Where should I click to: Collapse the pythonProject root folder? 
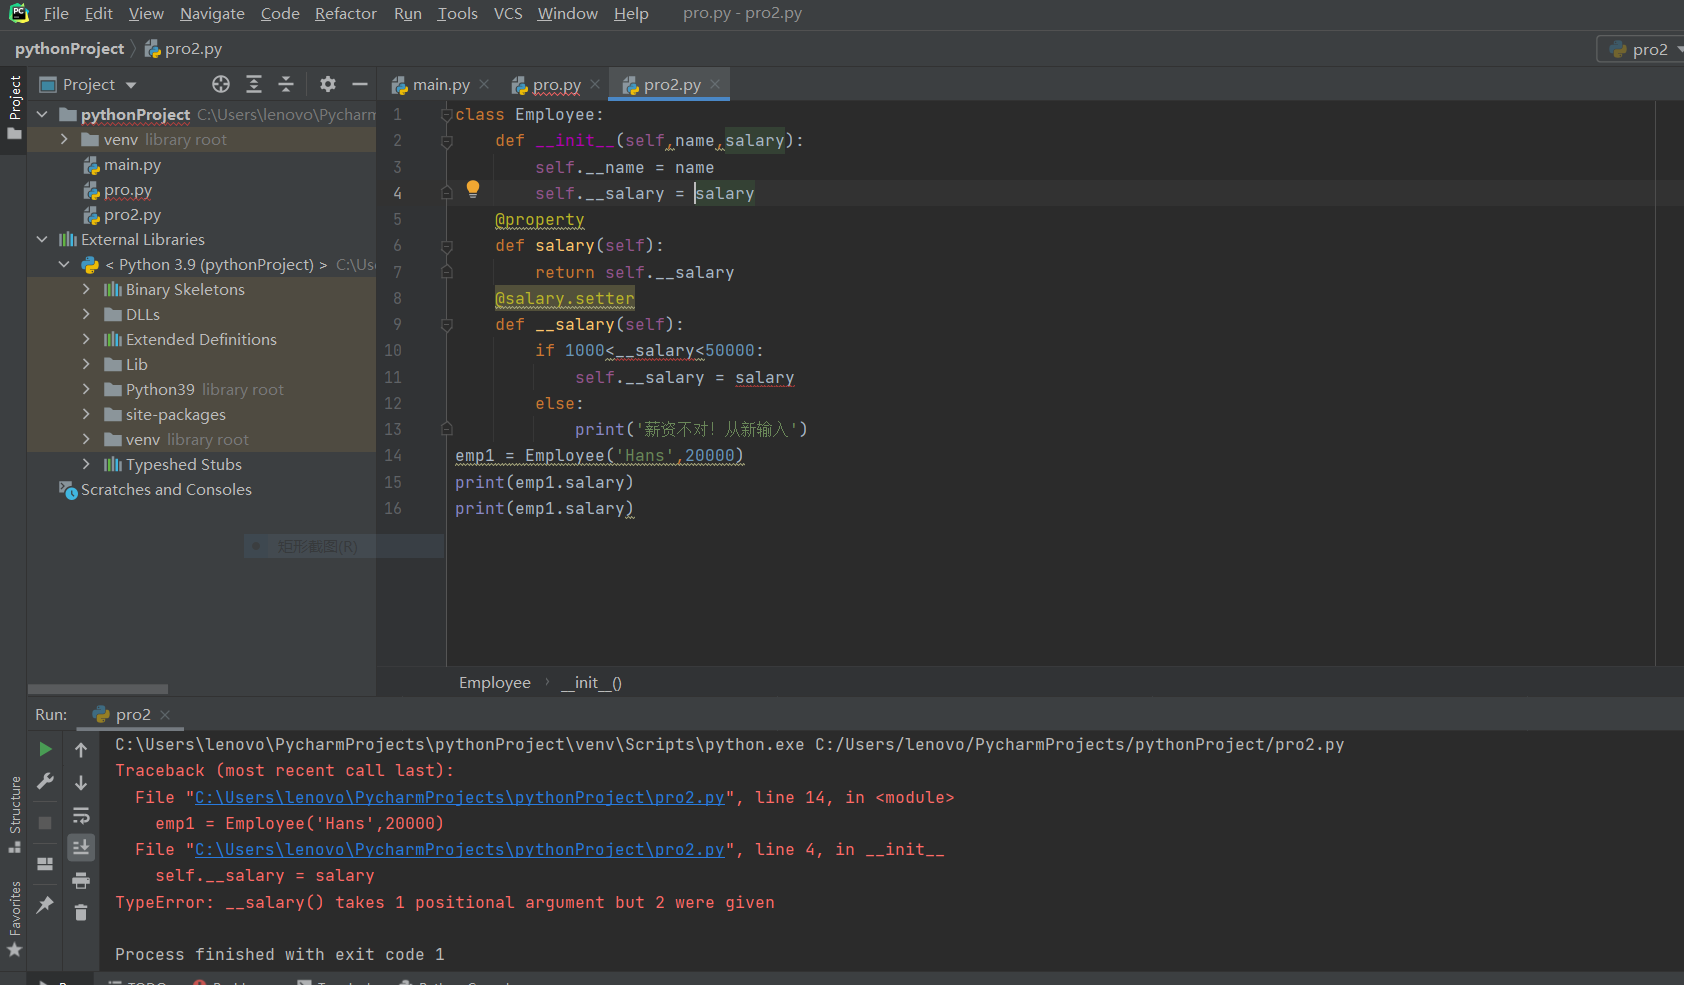click(42, 114)
